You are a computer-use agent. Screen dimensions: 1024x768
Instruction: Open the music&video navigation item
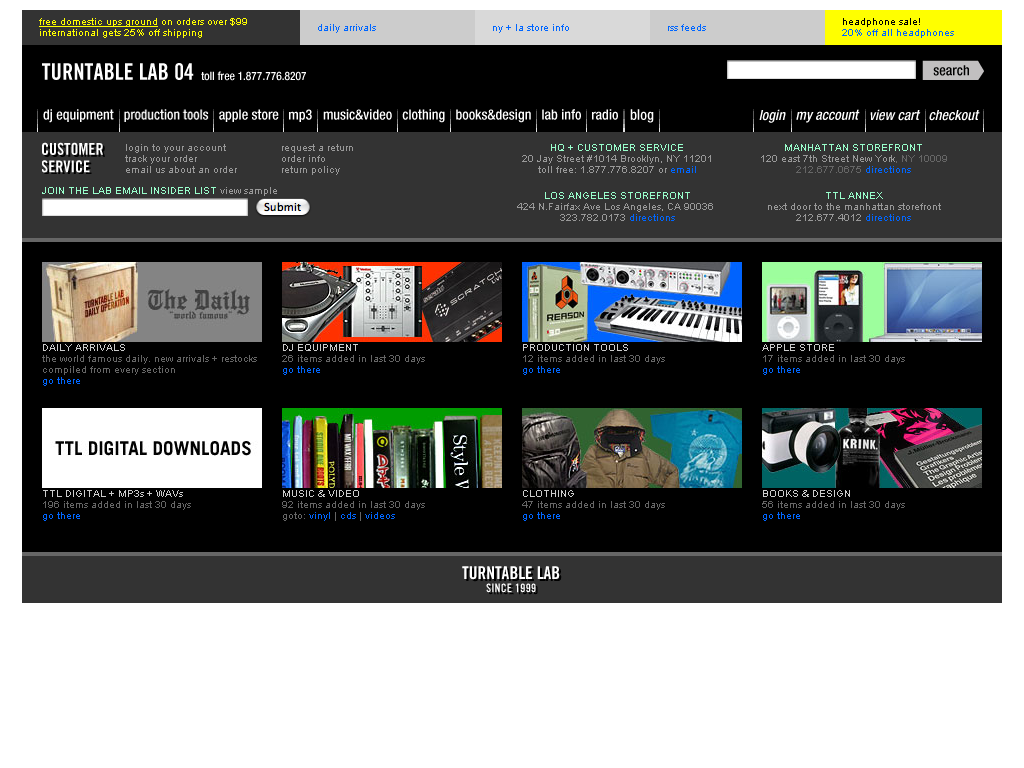(x=357, y=116)
